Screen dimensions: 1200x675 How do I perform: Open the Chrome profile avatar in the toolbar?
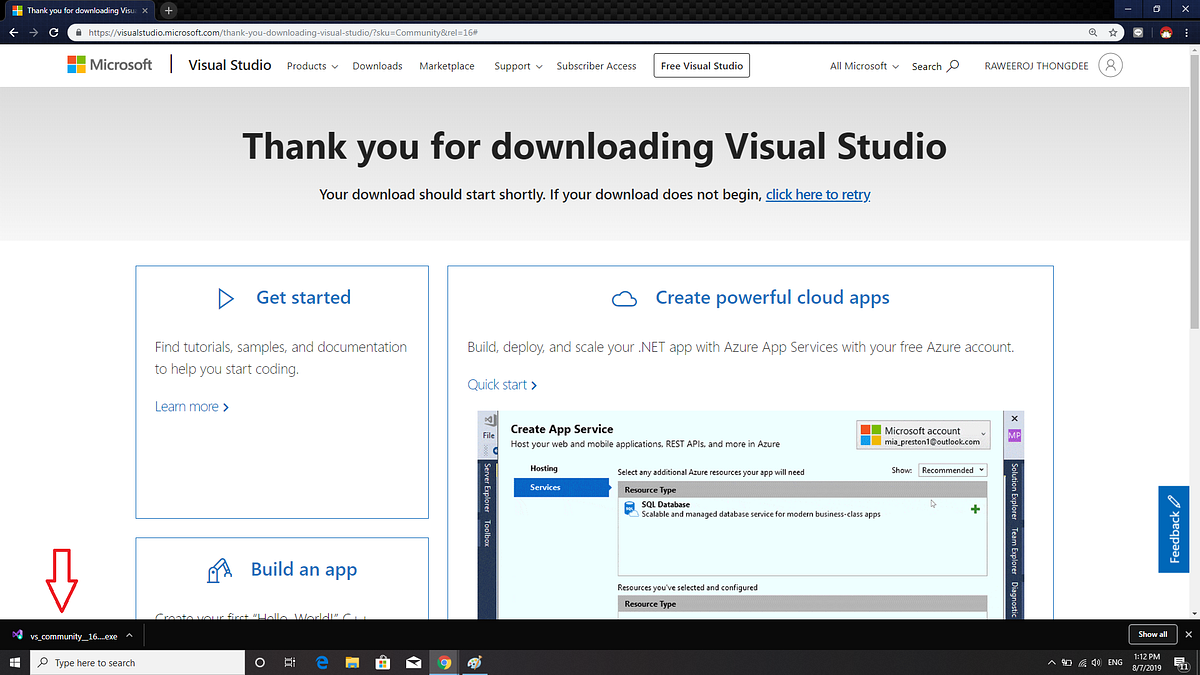point(1165,32)
